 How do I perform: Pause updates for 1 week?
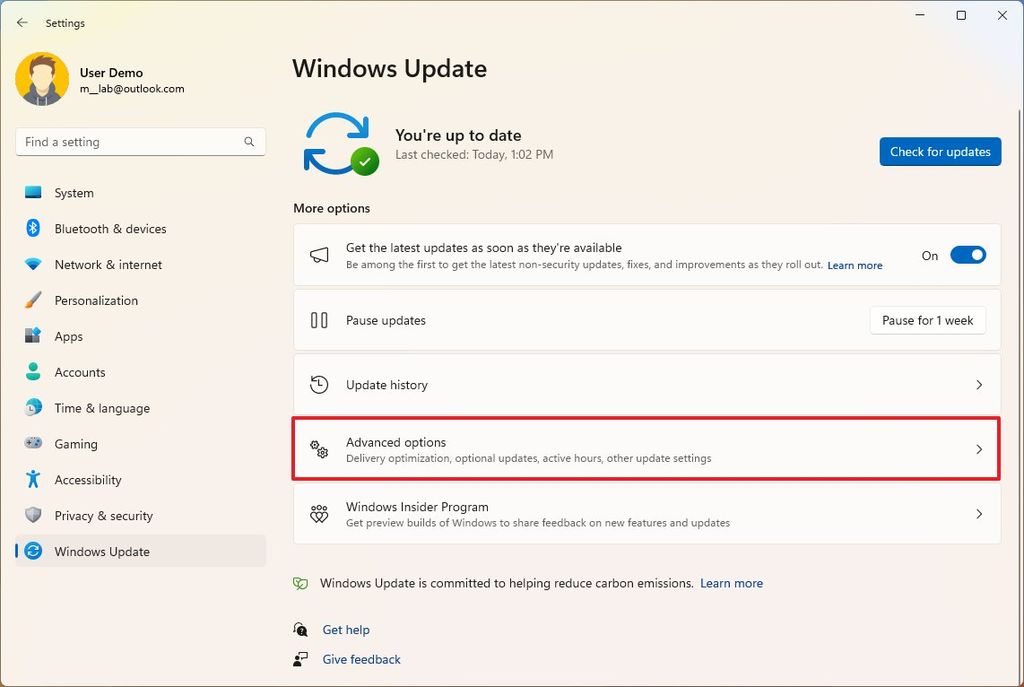927,320
